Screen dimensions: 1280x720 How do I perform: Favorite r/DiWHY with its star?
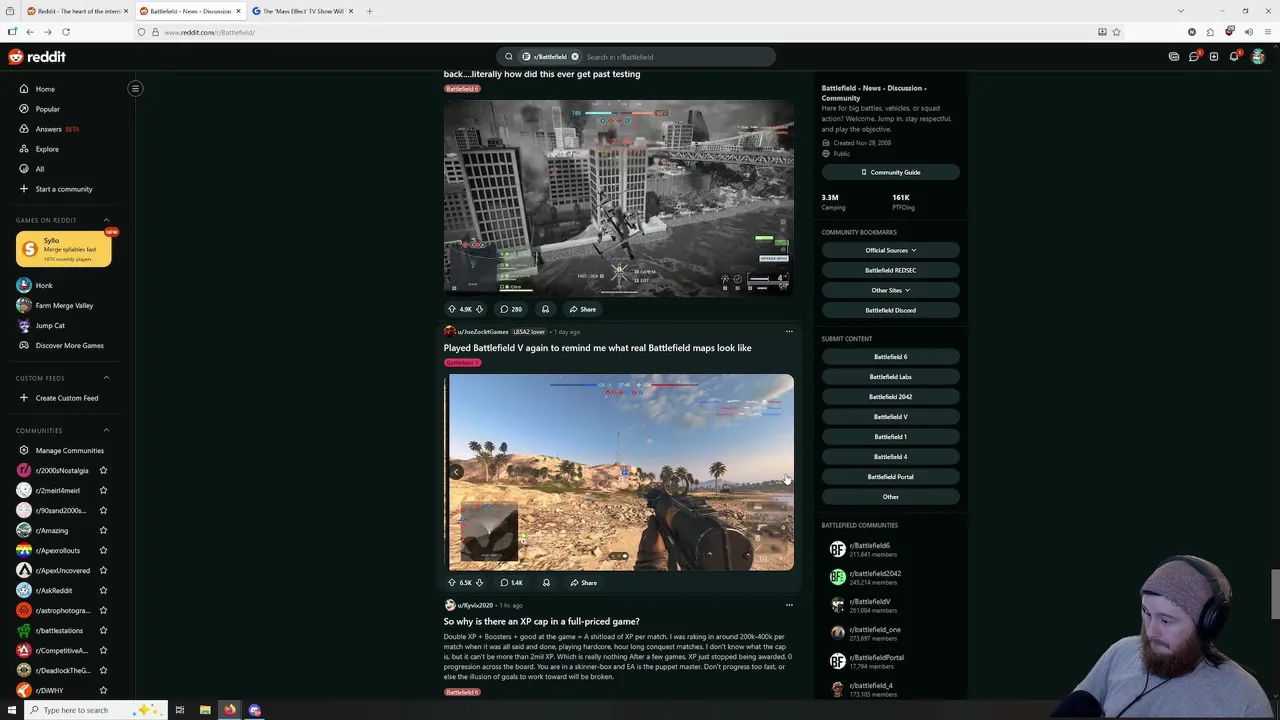pyautogui.click(x=103, y=691)
